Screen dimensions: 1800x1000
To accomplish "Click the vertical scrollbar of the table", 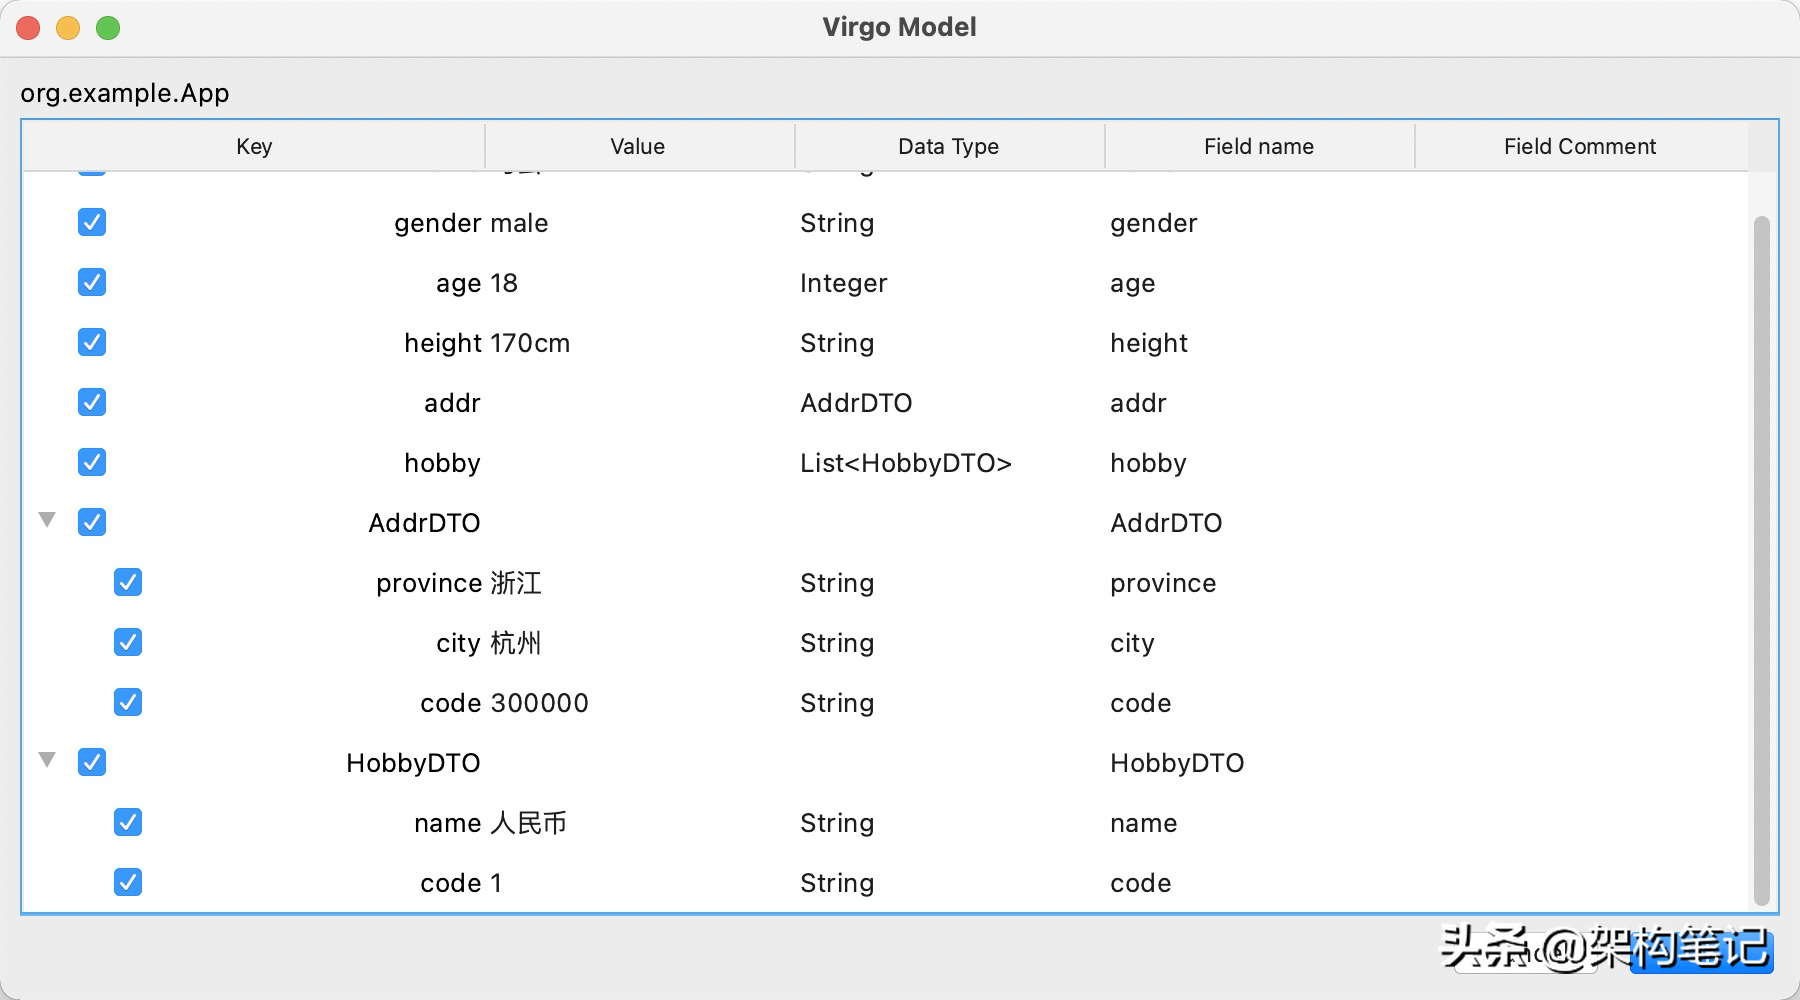I will [x=1762, y=560].
